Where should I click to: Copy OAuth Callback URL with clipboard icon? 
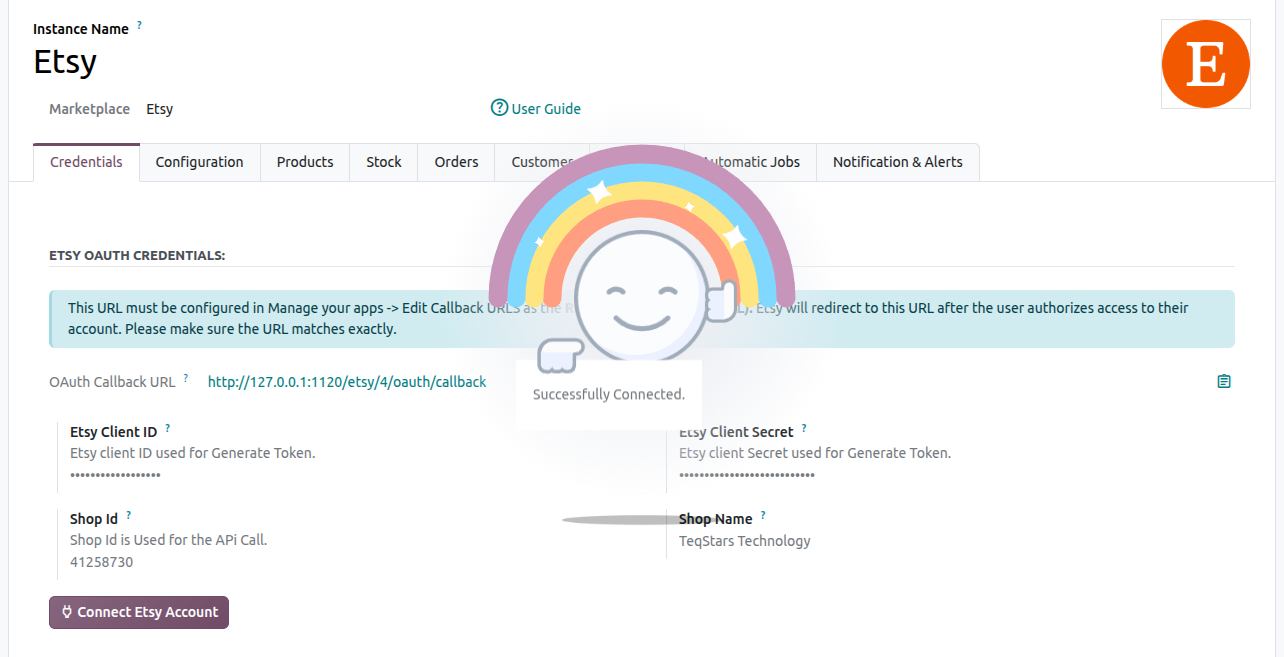point(1224,381)
